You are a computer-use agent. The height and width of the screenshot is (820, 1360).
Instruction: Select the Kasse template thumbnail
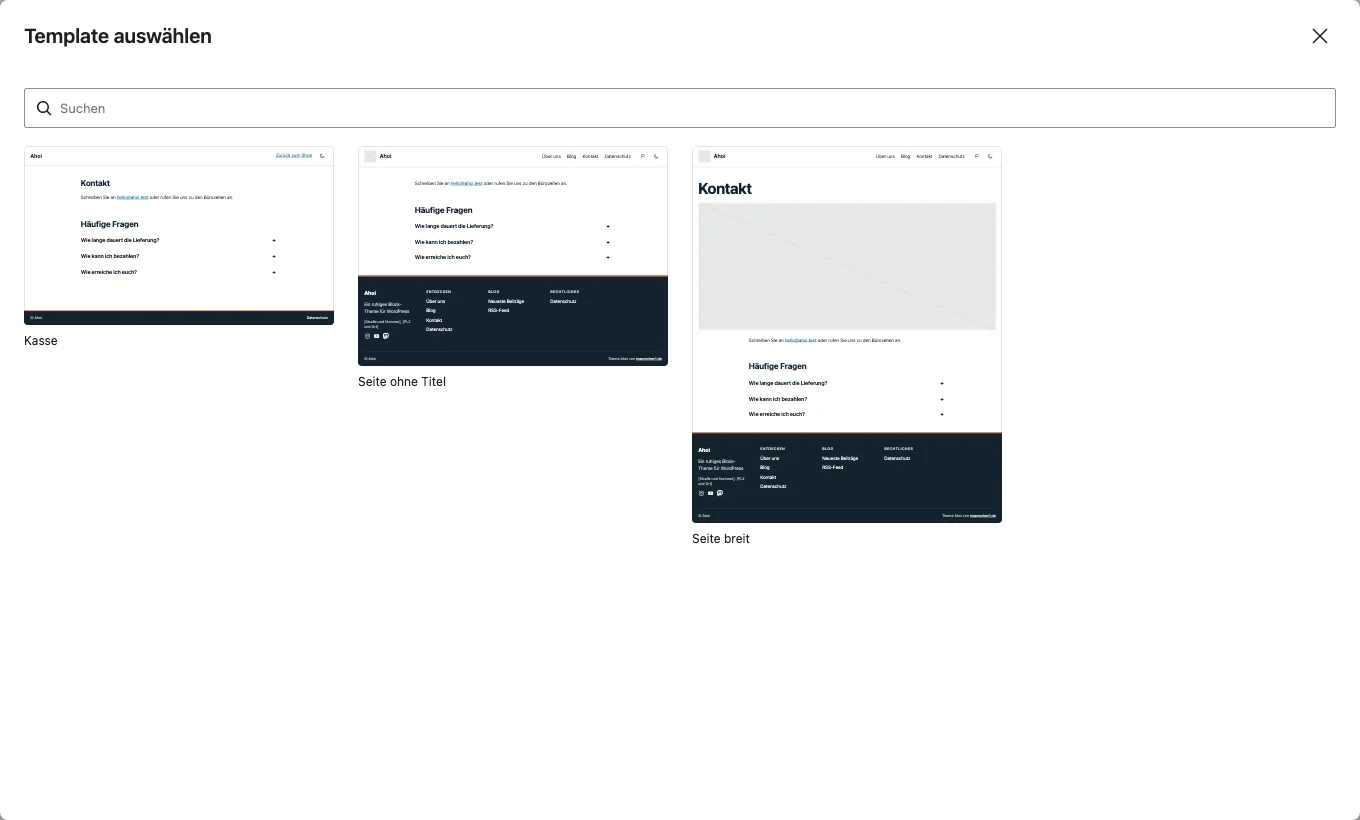(x=179, y=236)
